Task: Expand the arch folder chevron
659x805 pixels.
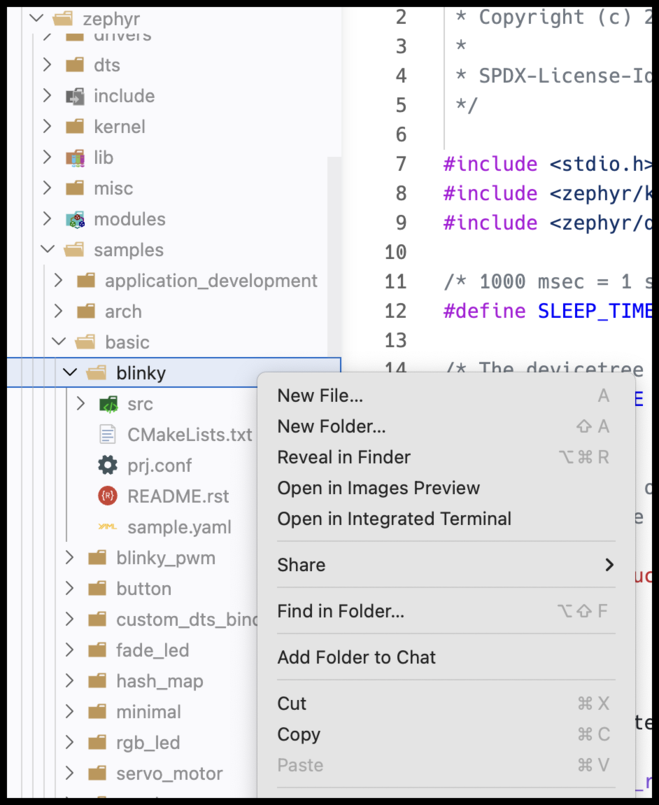Action: 59,311
